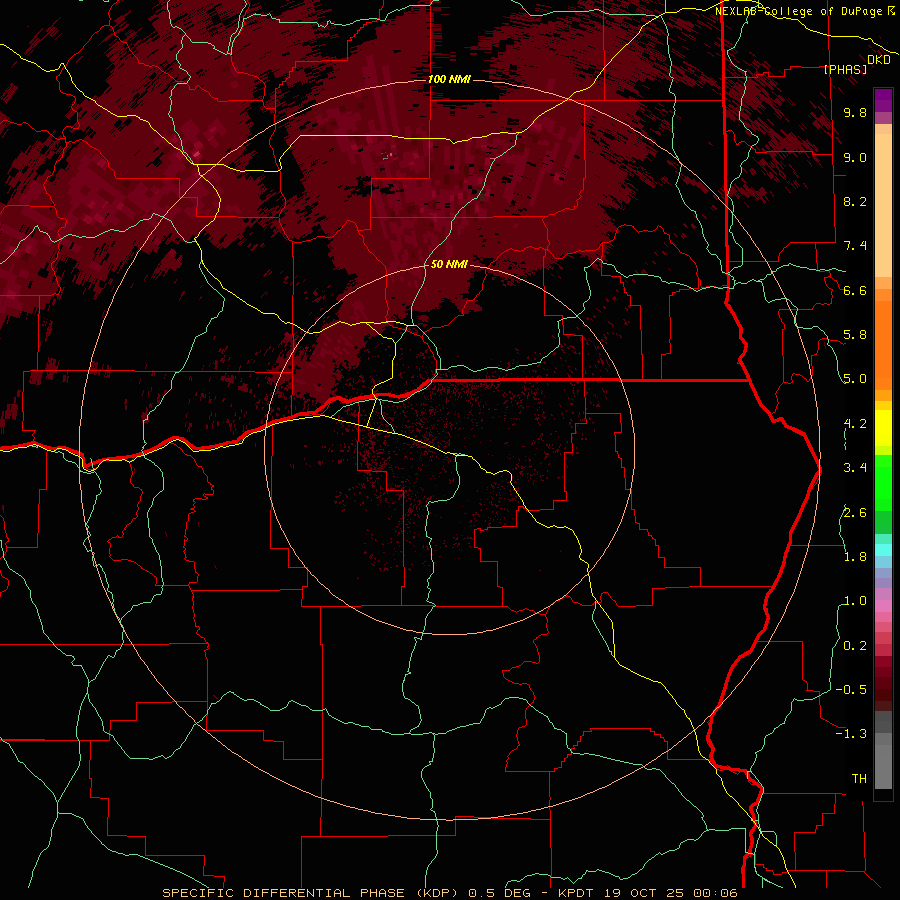The height and width of the screenshot is (900, 900).
Task: Click the 2.6 scale value
Action: (855, 513)
